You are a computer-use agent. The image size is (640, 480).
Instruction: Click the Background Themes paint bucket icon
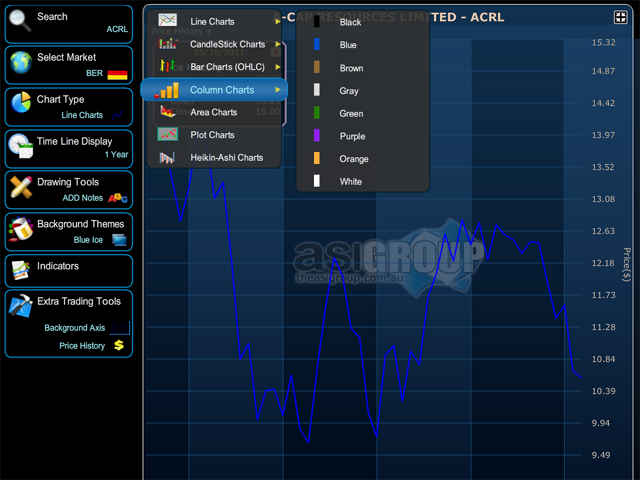coord(20,229)
